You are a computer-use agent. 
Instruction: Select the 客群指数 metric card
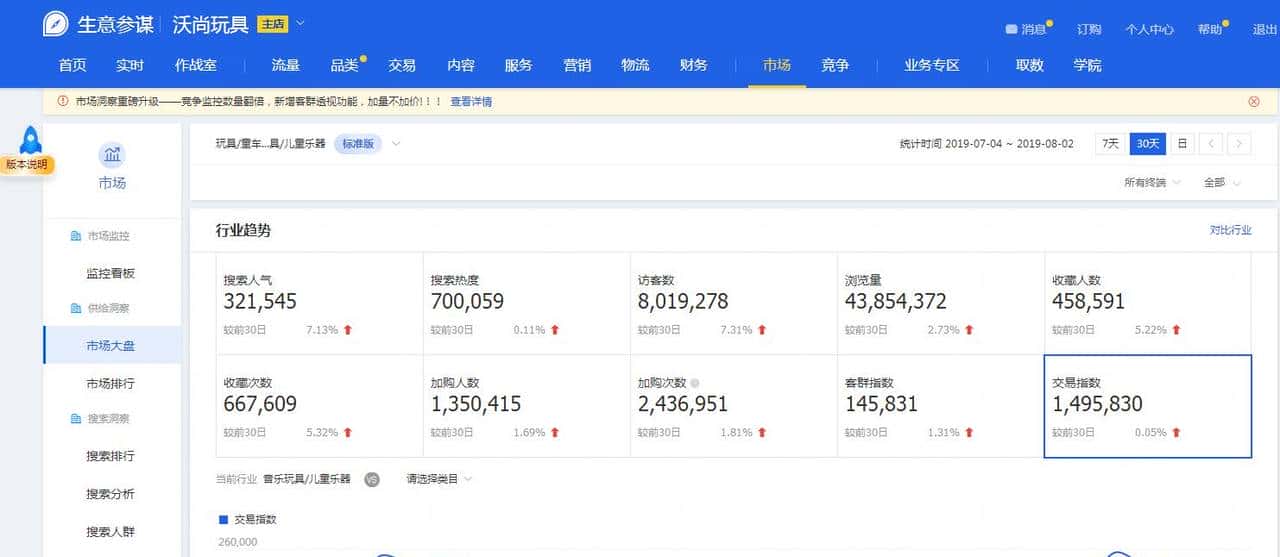click(x=940, y=406)
